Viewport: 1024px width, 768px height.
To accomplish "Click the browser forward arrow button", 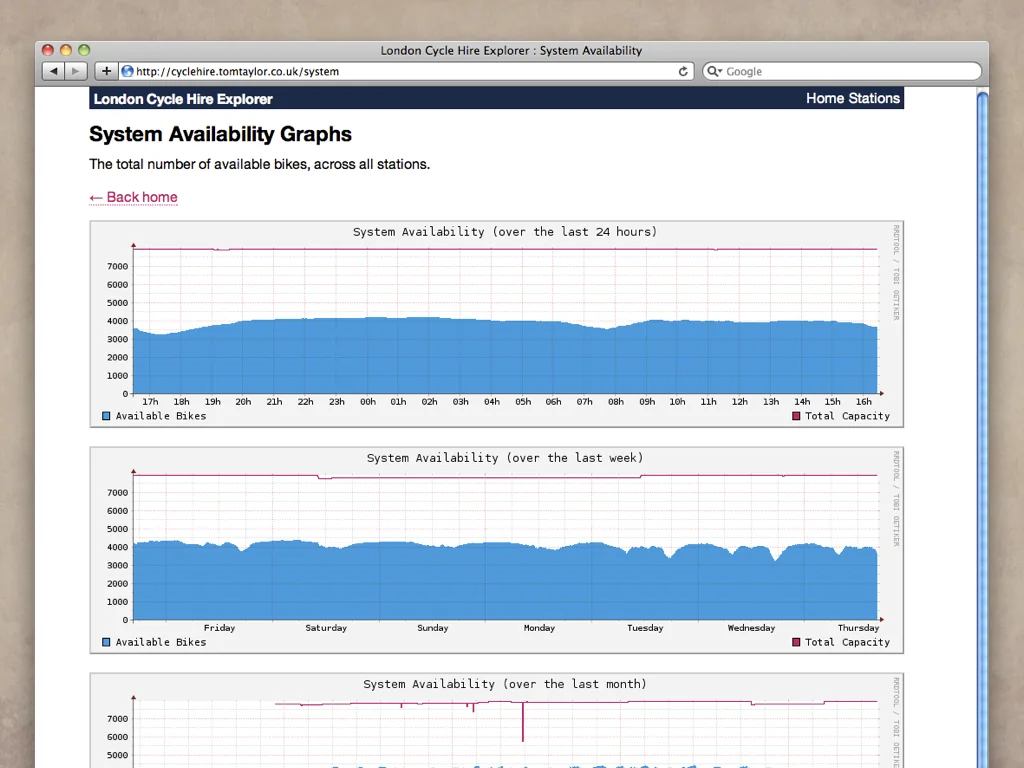I will click(76, 71).
